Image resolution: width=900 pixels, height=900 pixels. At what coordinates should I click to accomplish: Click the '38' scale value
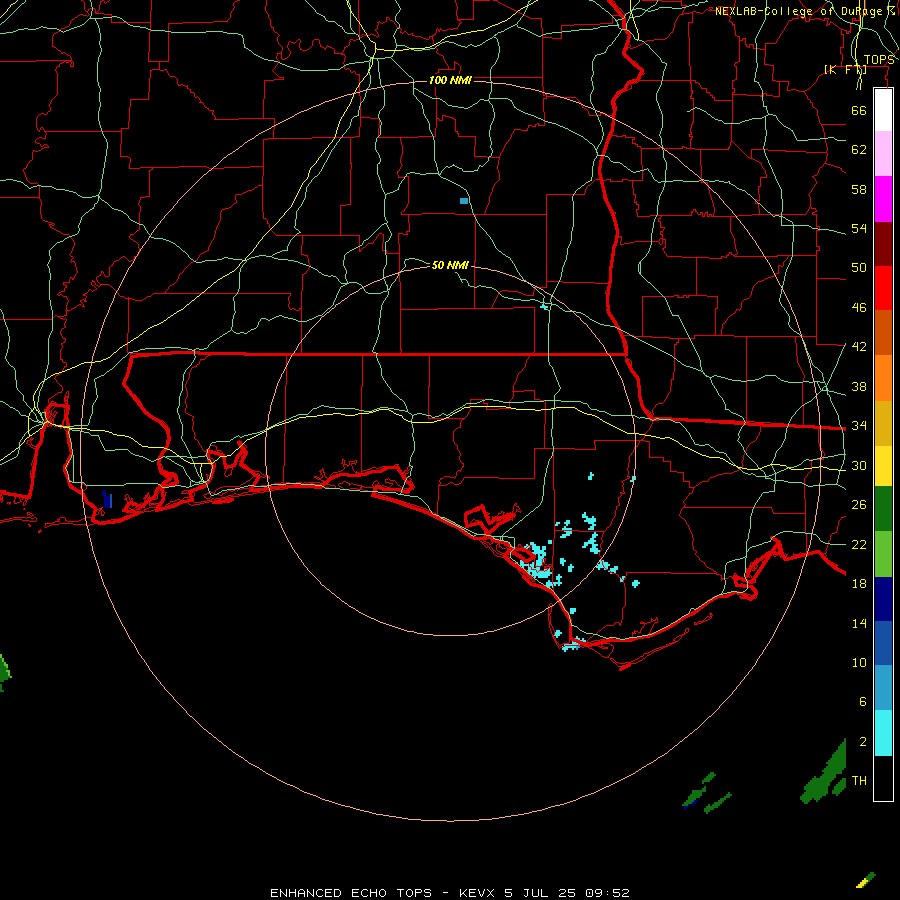(859, 387)
